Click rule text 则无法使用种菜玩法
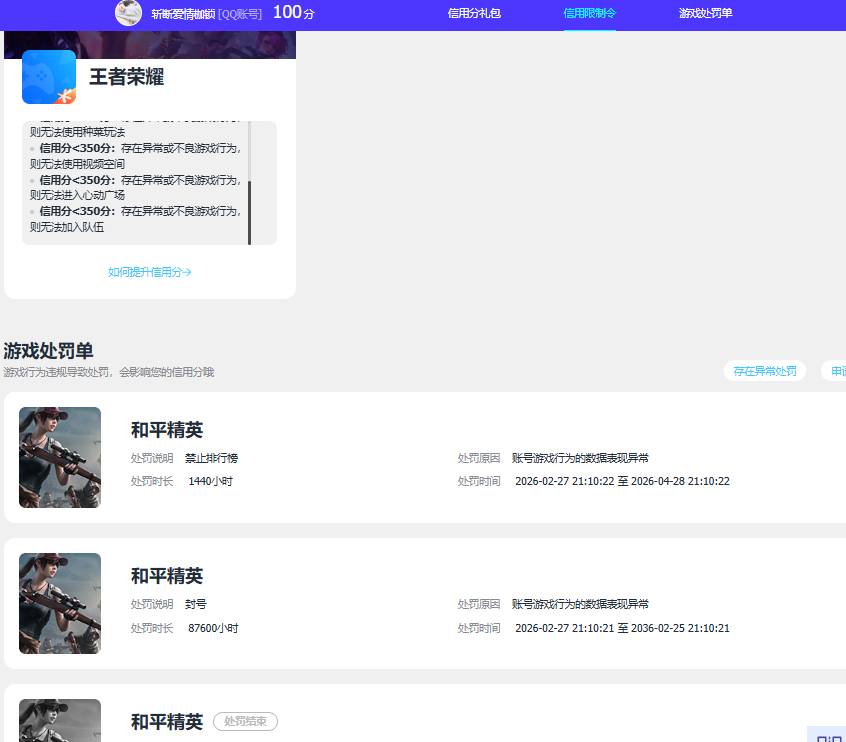The height and width of the screenshot is (742, 846). 77,132
